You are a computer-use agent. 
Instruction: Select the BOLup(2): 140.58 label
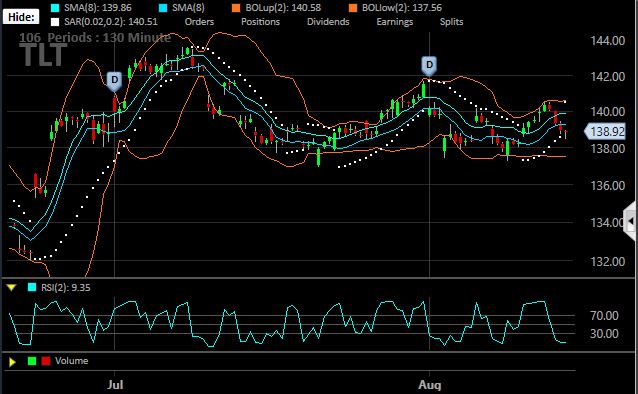pos(283,8)
